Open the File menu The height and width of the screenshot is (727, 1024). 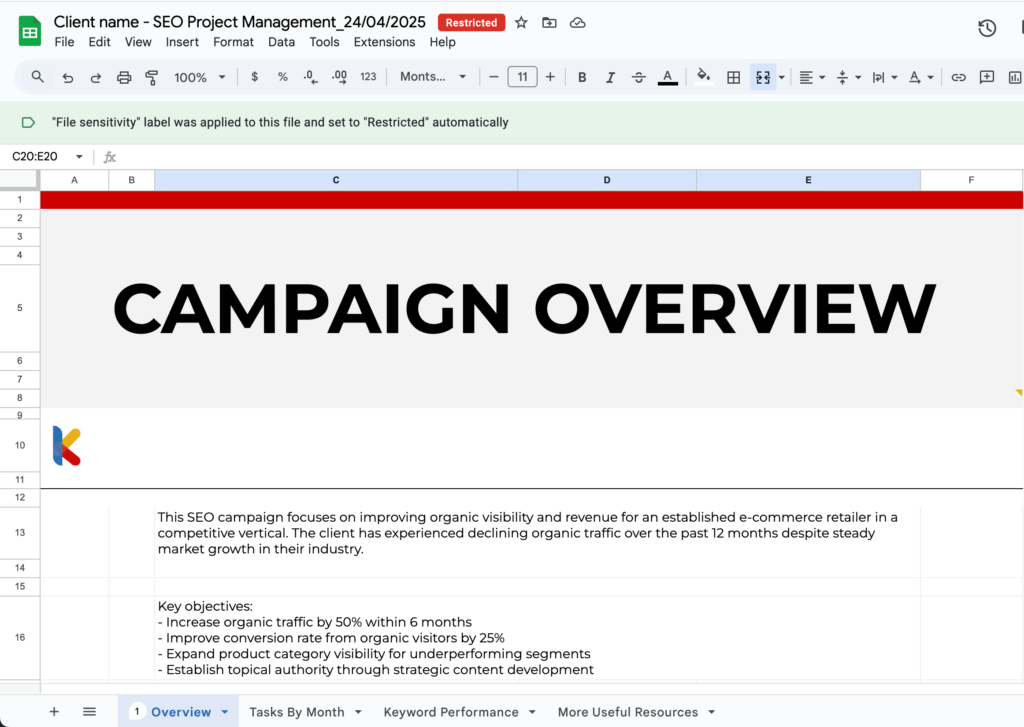(x=64, y=42)
